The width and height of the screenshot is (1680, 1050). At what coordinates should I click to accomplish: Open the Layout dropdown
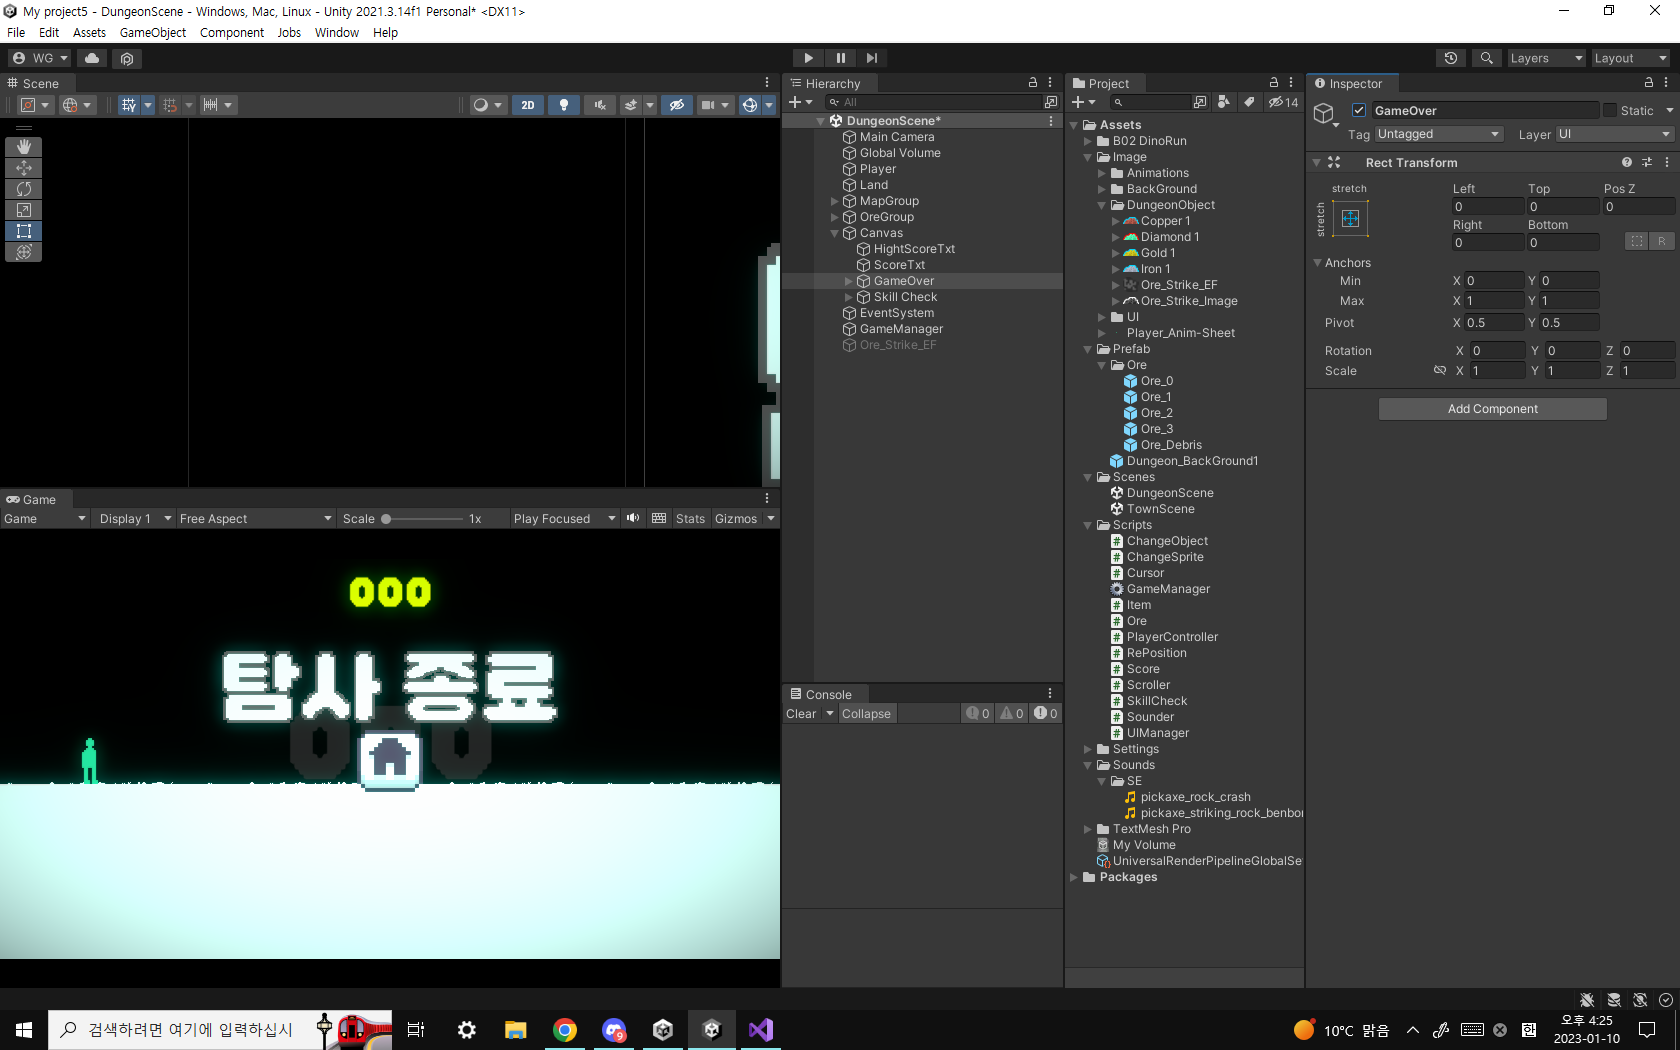tap(1630, 58)
